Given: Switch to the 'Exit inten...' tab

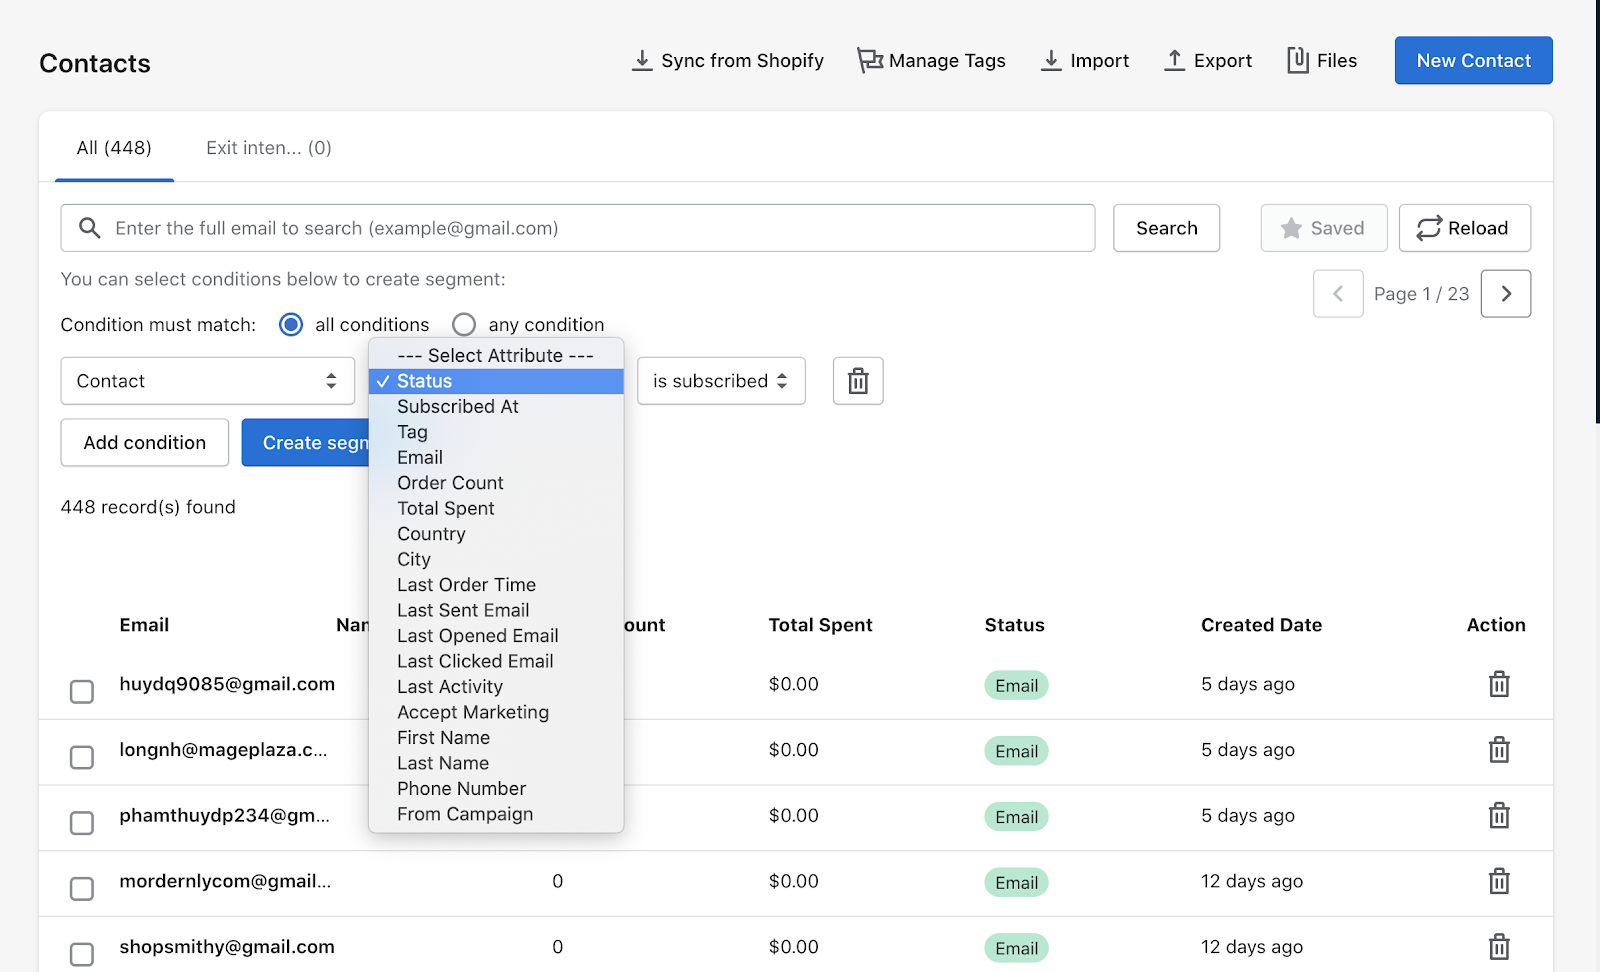Looking at the screenshot, I should pyautogui.click(x=268, y=148).
